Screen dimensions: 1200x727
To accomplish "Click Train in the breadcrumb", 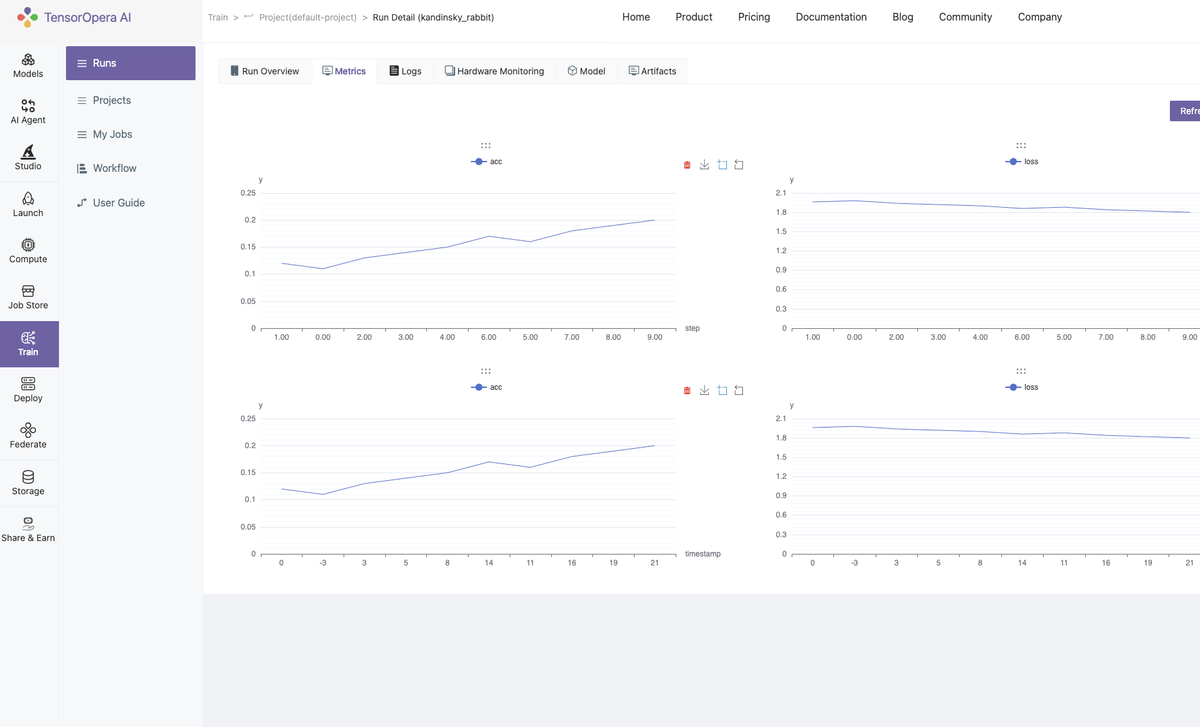I will coord(218,17).
